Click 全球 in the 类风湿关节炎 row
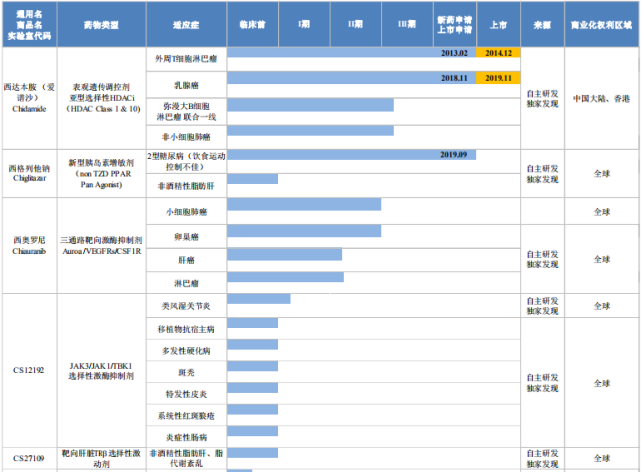Viewport: 641px width, 472px height. [602, 306]
